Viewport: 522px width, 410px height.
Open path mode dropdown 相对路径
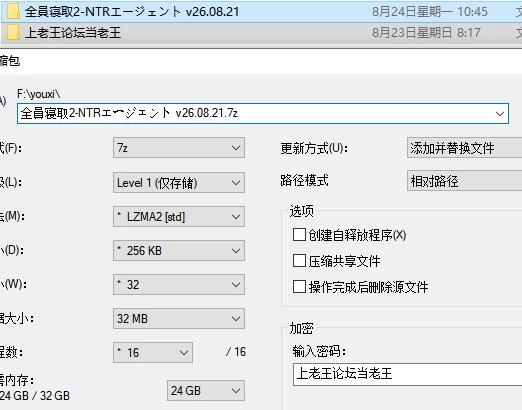(x=464, y=181)
